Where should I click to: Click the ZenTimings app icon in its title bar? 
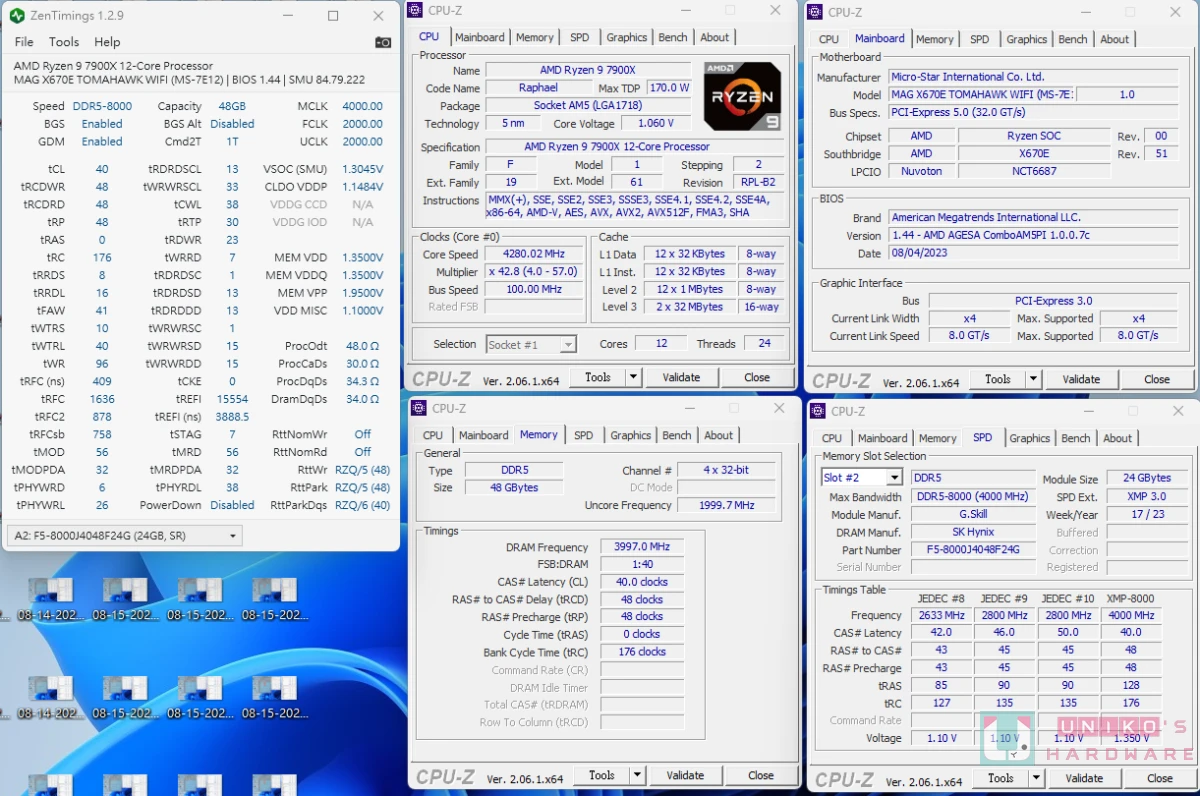[16, 17]
